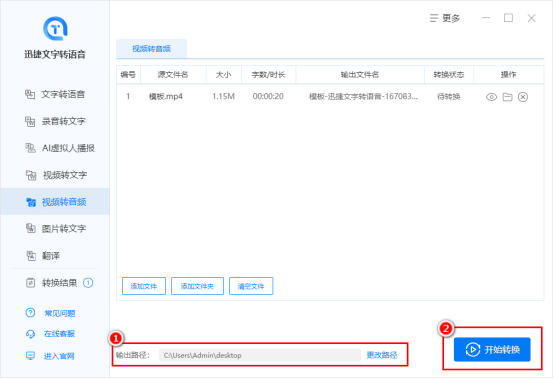Click the 更改路径 link
The image size is (554, 379).
click(382, 355)
